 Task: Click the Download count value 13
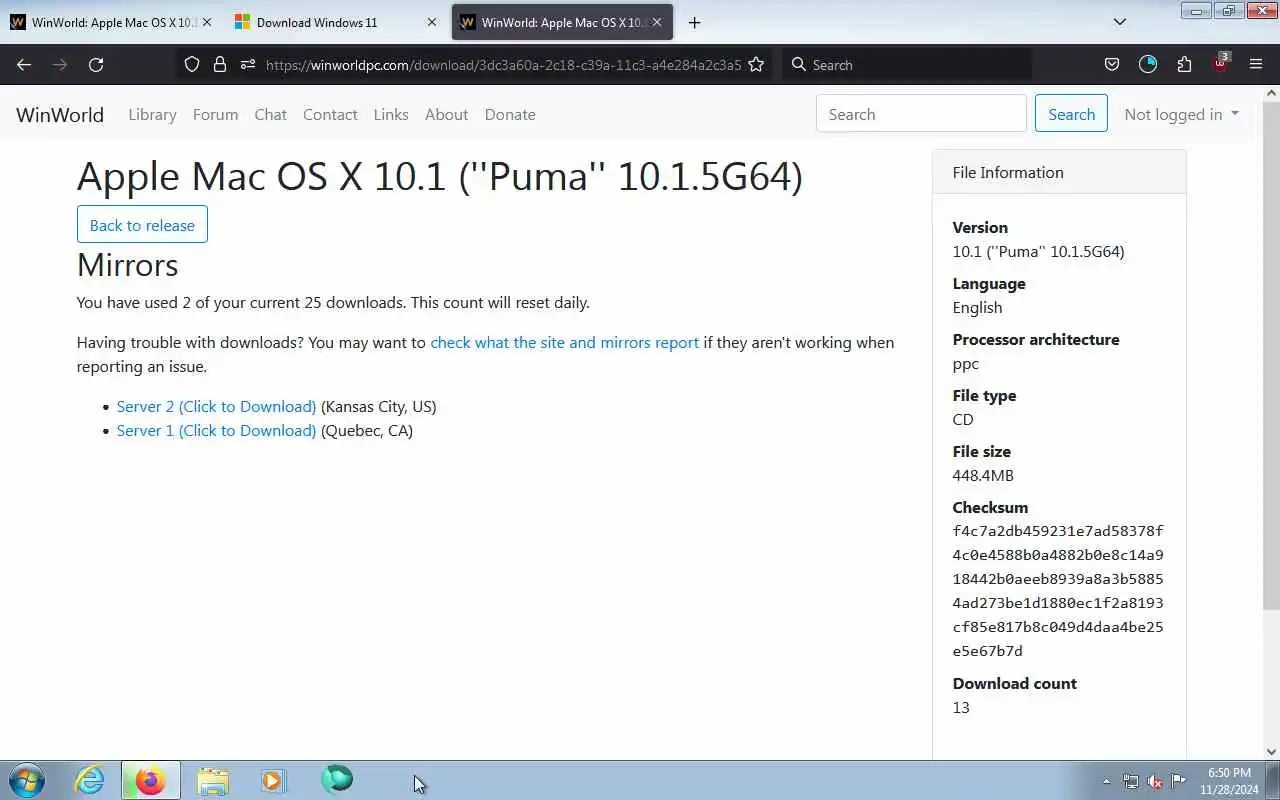pos(961,707)
